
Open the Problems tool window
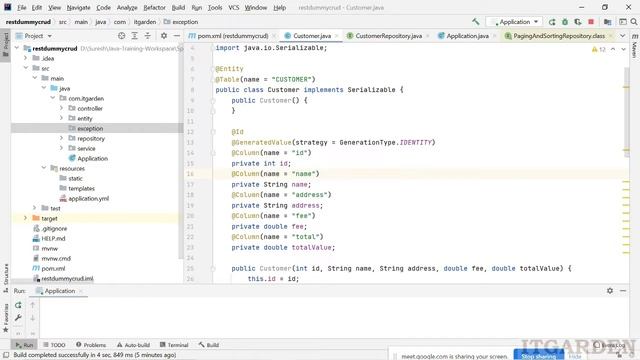coord(91,345)
